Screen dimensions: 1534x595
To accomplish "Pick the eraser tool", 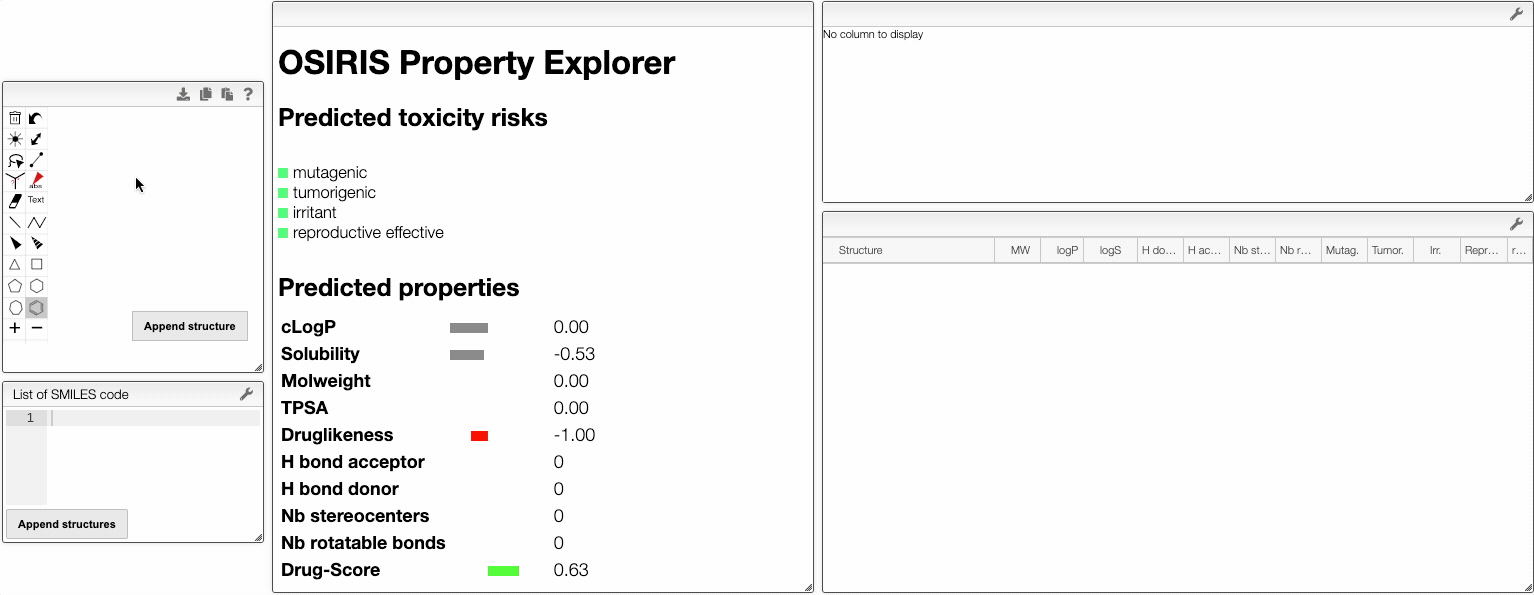I will pos(15,201).
